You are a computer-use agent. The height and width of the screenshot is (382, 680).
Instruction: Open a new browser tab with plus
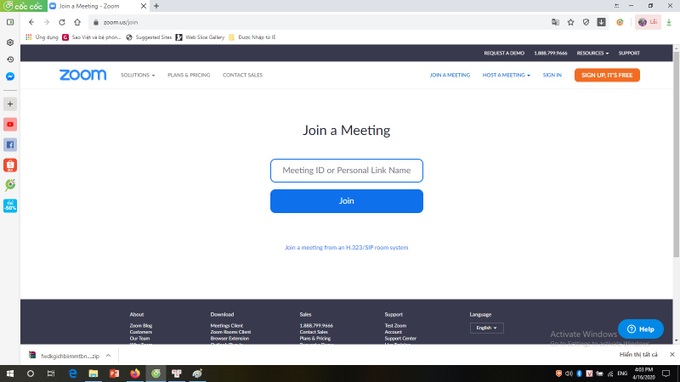(x=157, y=6)
